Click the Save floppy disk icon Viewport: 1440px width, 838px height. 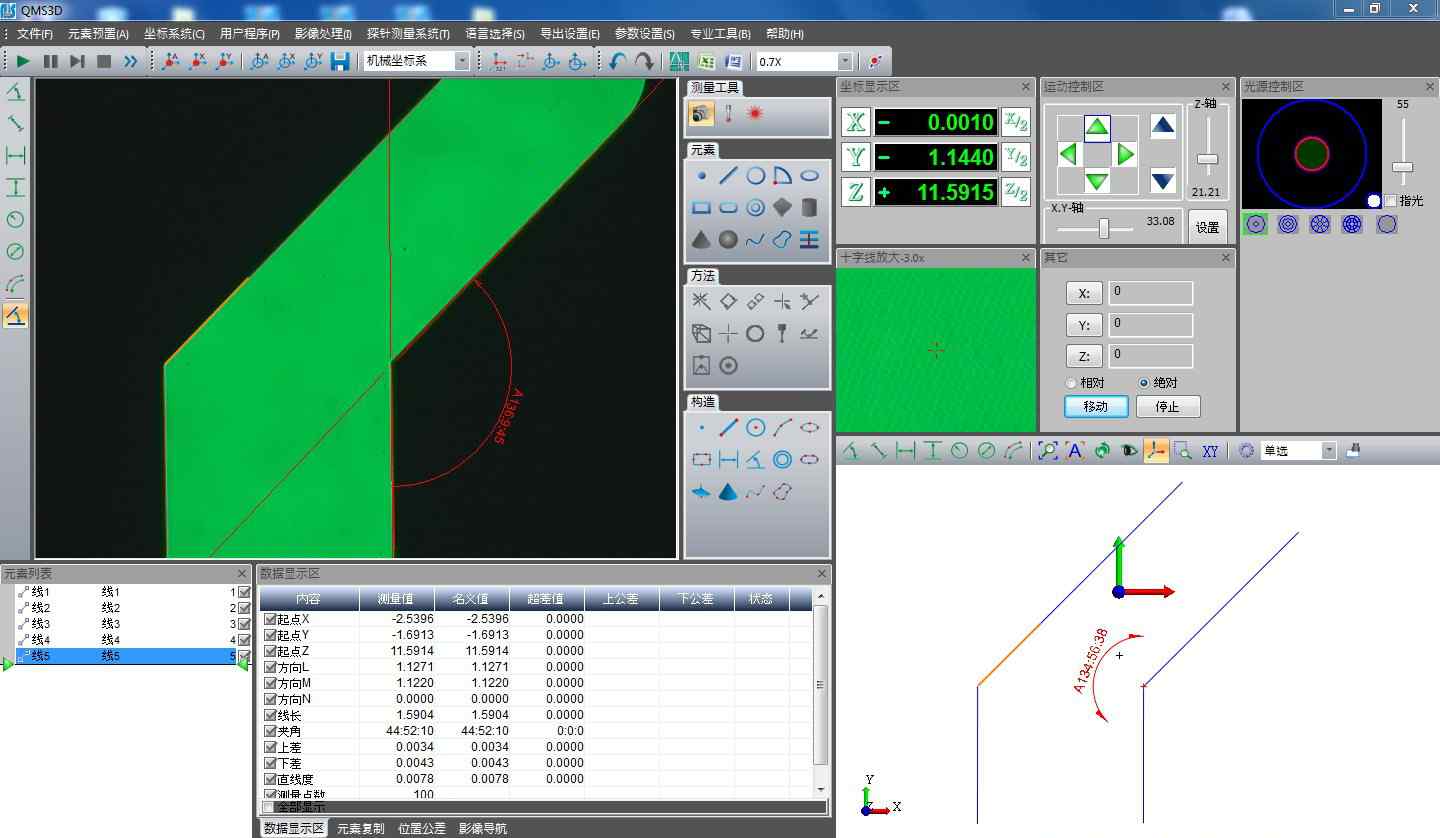coord(340,61)
